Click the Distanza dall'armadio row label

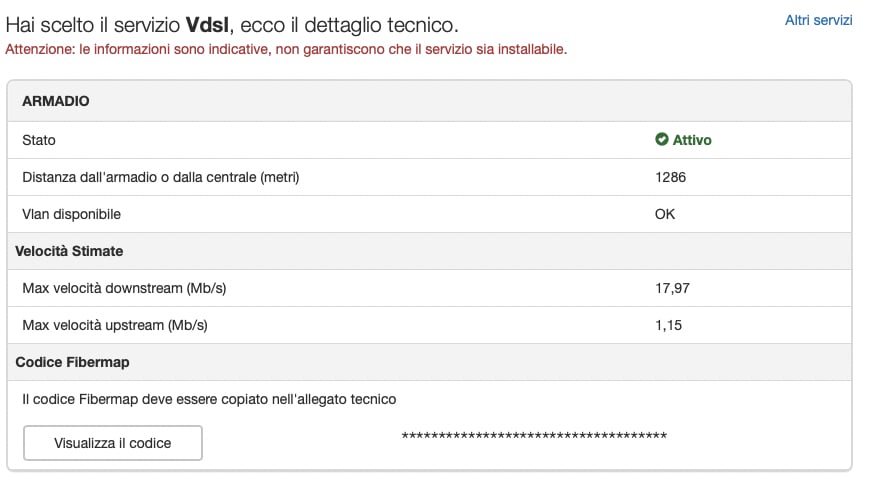coord(161,177)
